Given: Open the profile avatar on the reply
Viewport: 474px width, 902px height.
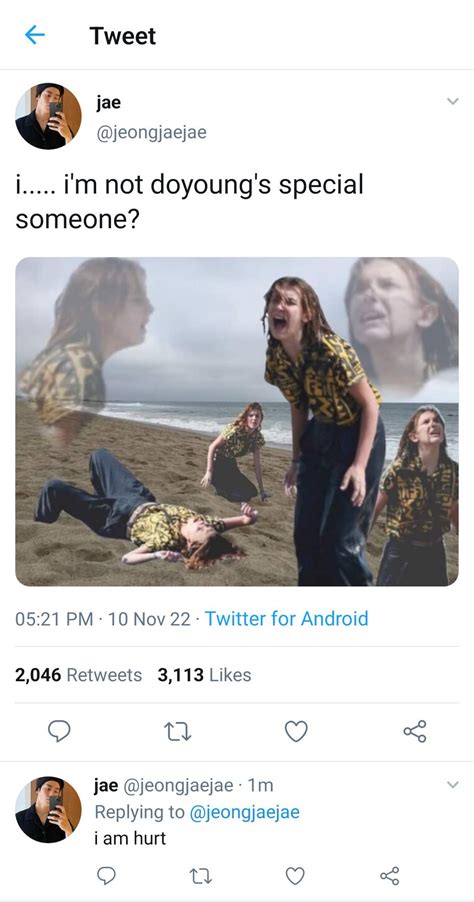Looking at the screenshot, I should click(x=48, y=809).
